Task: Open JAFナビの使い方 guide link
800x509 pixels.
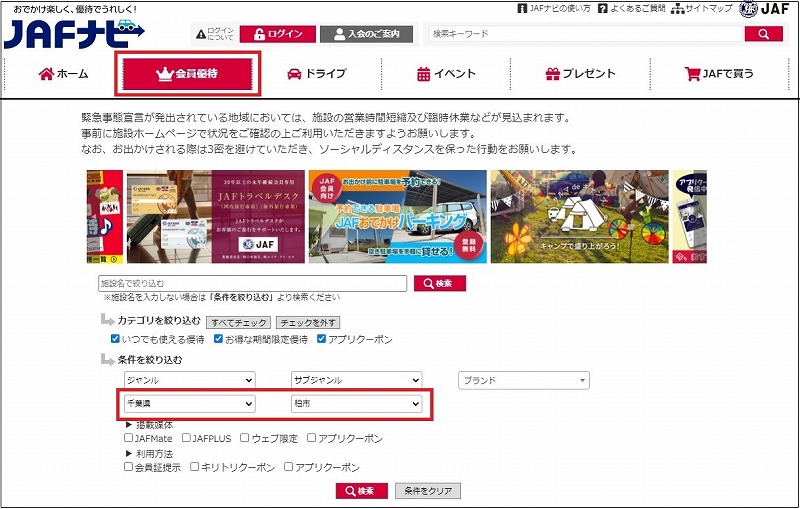Action: click(x=554, y=8)
